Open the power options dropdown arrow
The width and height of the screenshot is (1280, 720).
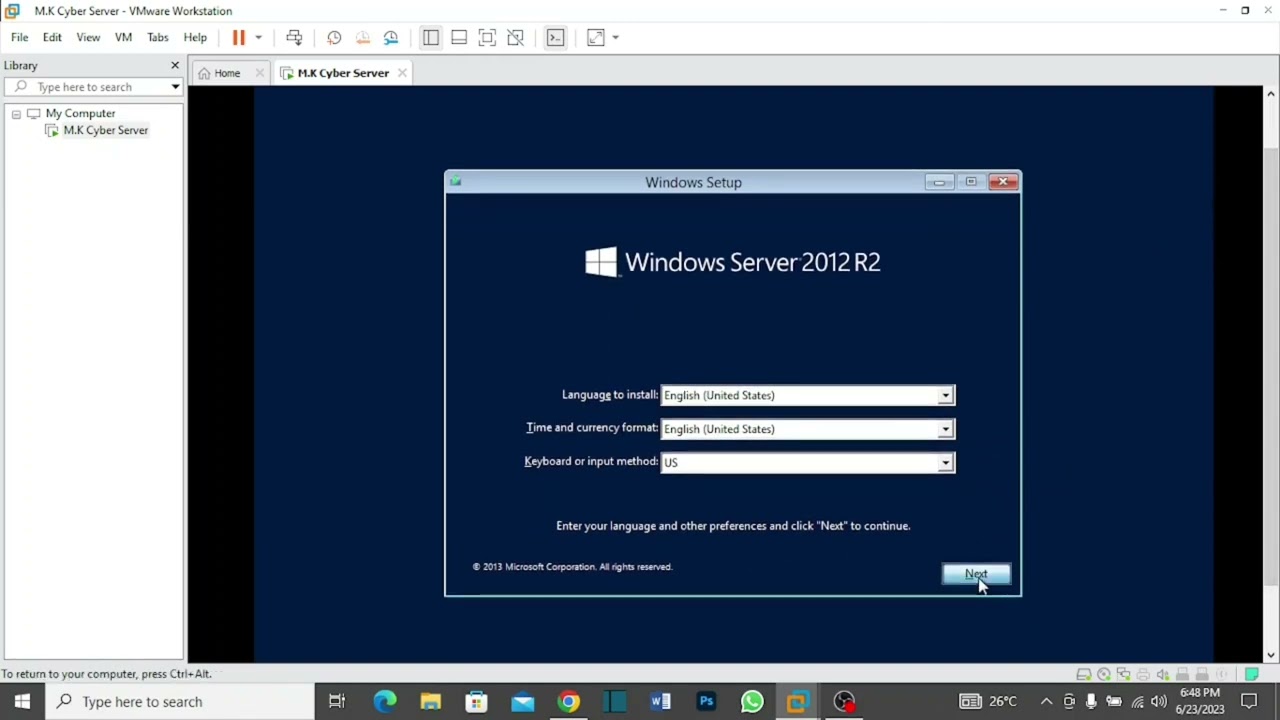(x=258, y=37)
